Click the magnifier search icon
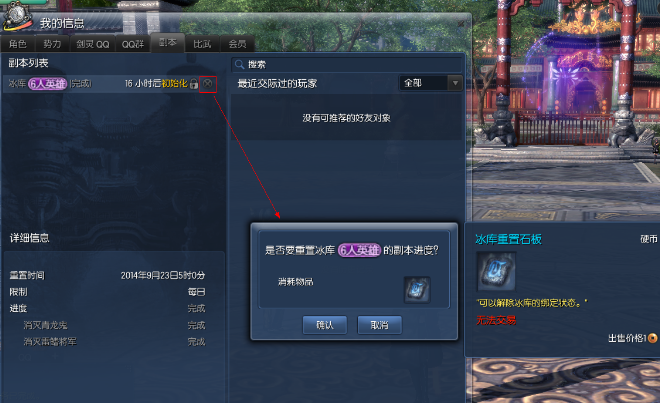Screen dimensions: 660x403 [240, 64]
